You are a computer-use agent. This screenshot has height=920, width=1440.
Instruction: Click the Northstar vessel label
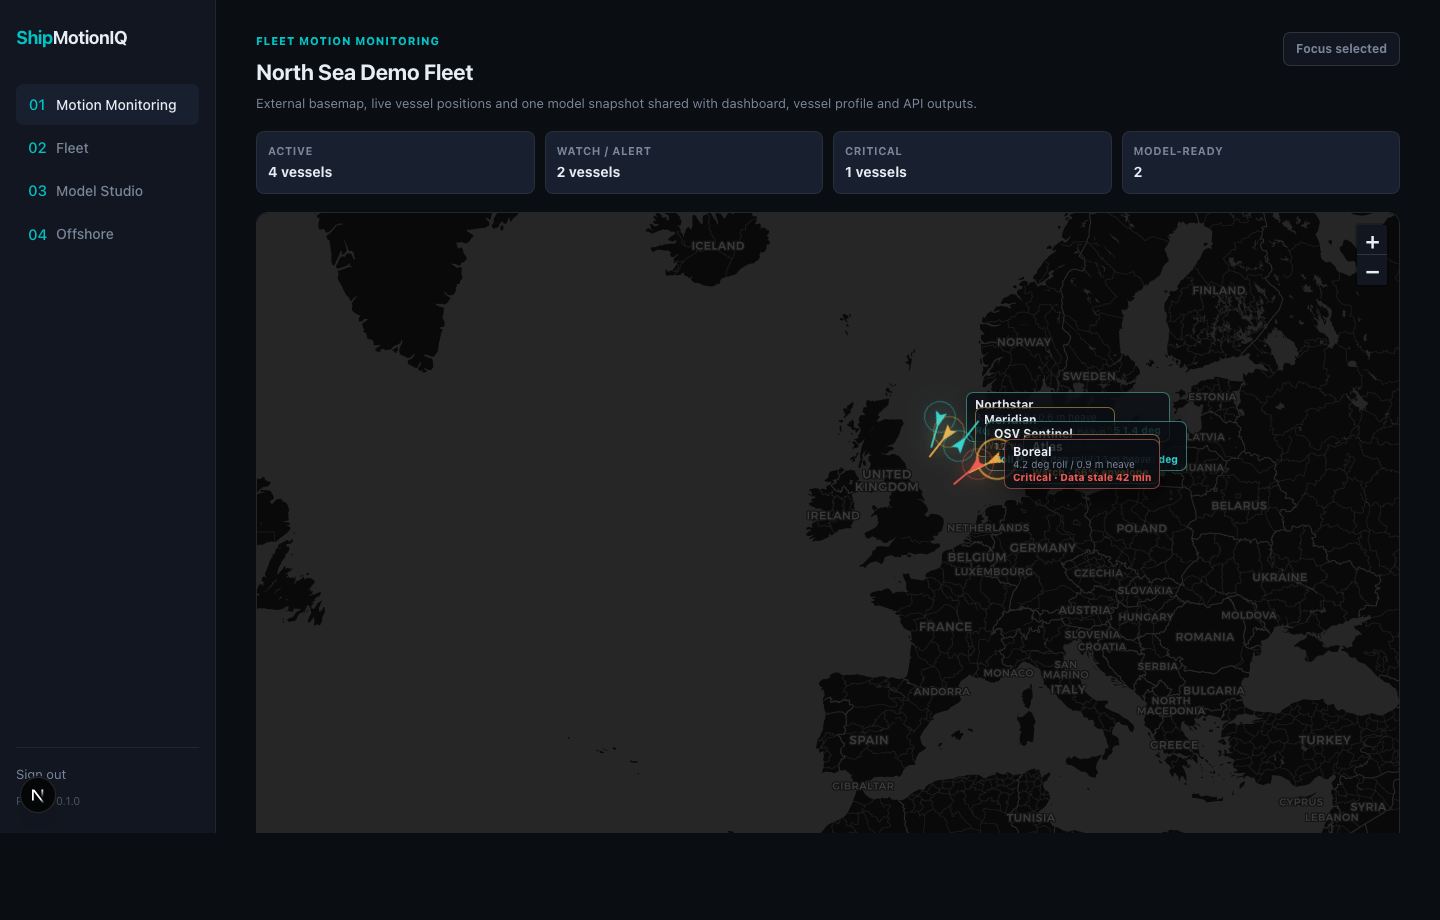coord(1004,404)
